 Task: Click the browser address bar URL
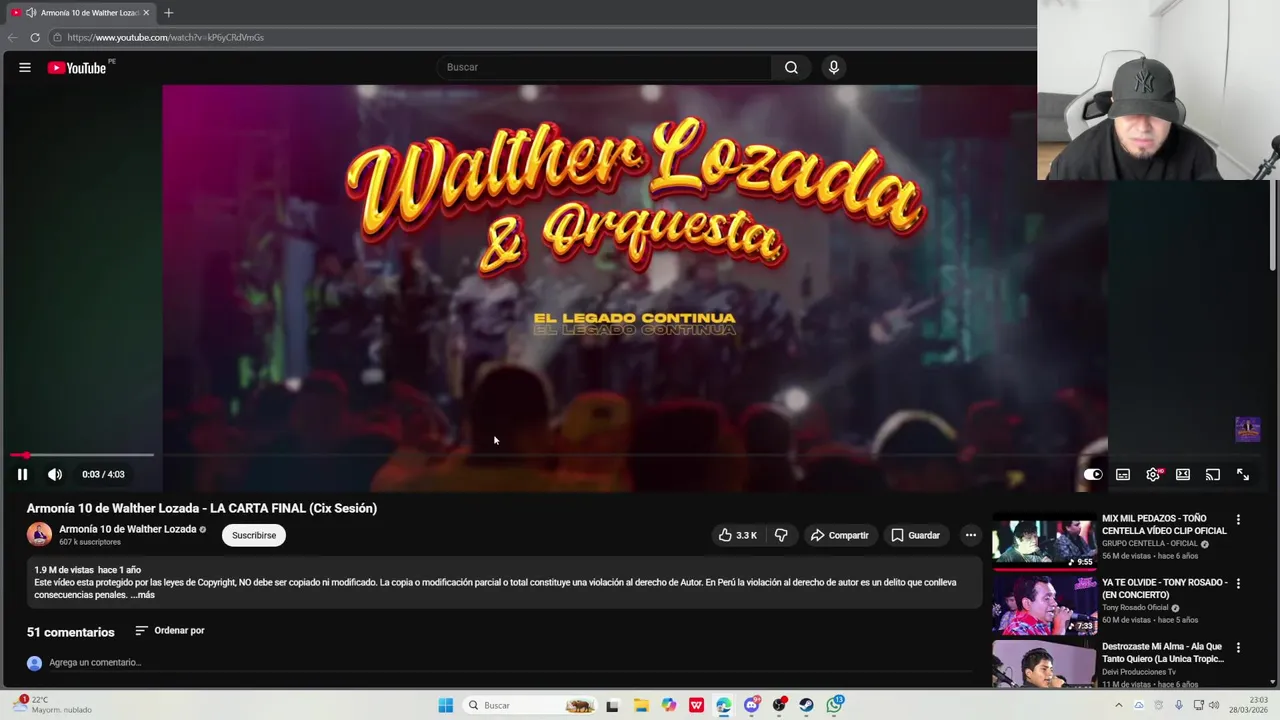coord(166,37)
